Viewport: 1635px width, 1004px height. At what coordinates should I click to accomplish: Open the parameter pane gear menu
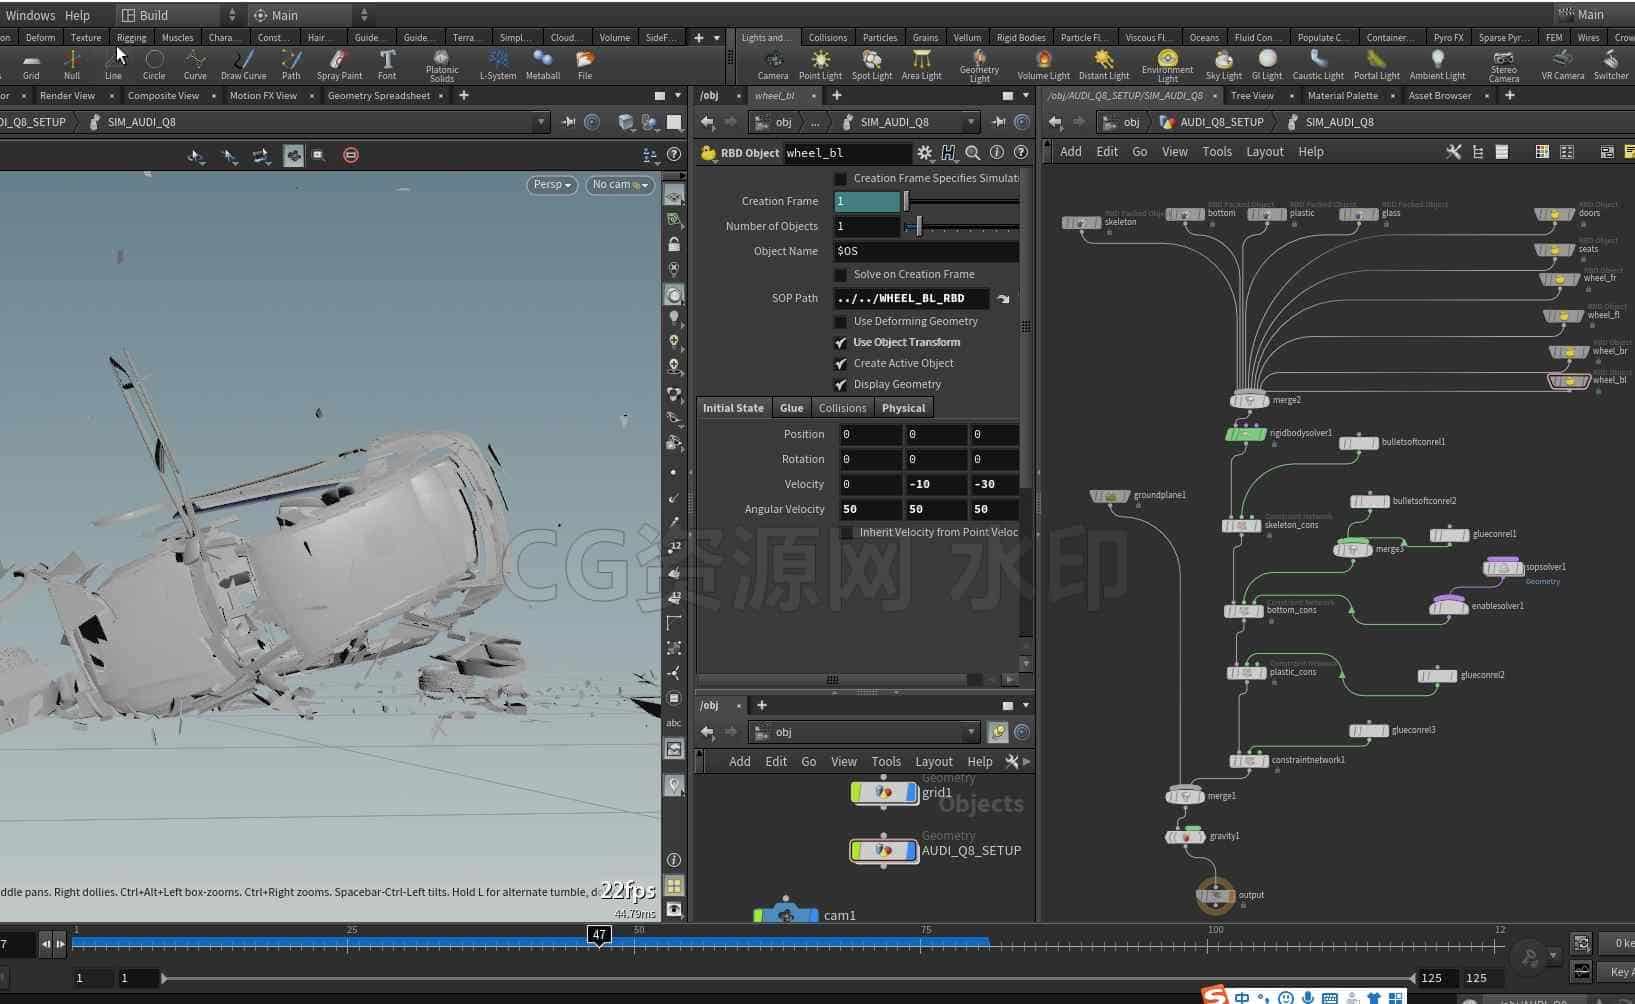tap(925, 153)
